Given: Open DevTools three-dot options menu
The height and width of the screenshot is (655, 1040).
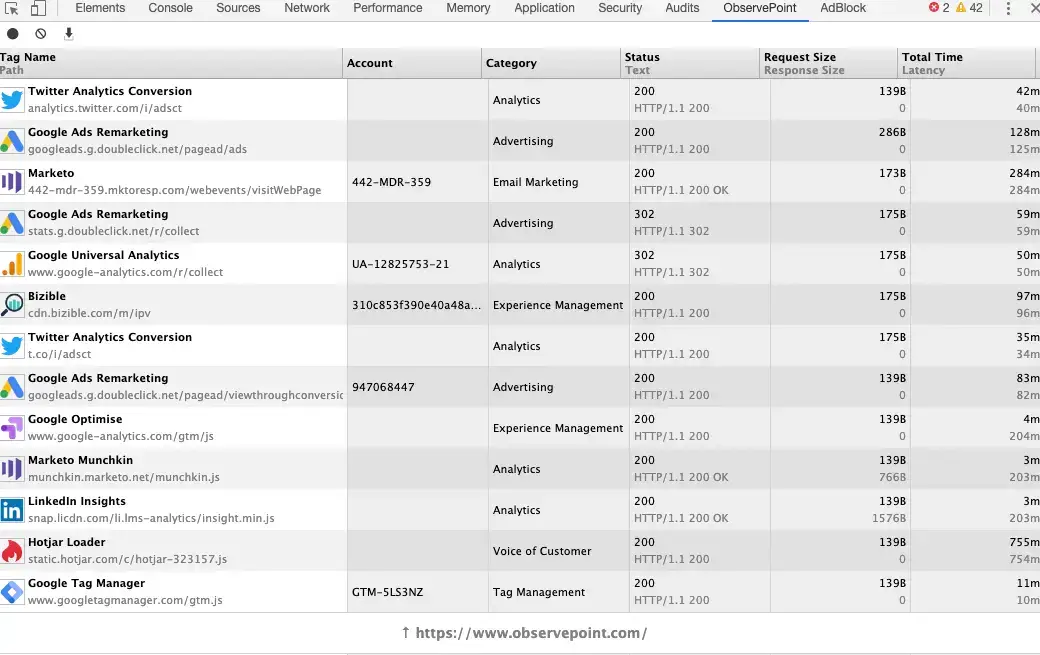Looking at the screenshot, I should tap(1008, 8).
